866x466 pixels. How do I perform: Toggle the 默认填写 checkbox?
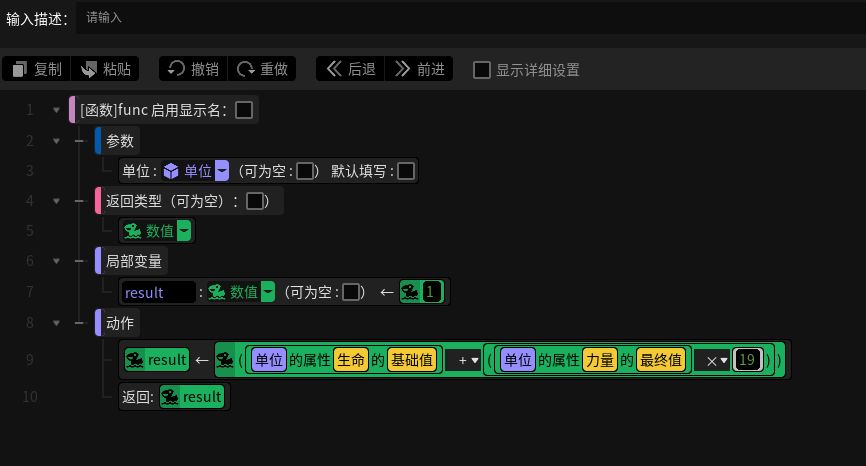click(406, 171)
